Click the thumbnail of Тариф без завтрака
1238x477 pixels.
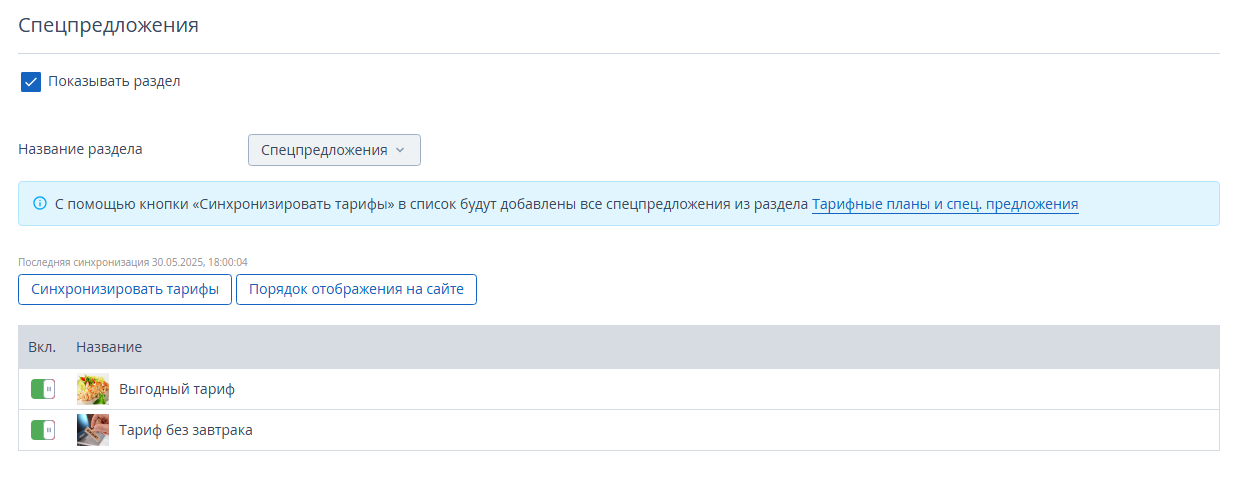point(93,430)
